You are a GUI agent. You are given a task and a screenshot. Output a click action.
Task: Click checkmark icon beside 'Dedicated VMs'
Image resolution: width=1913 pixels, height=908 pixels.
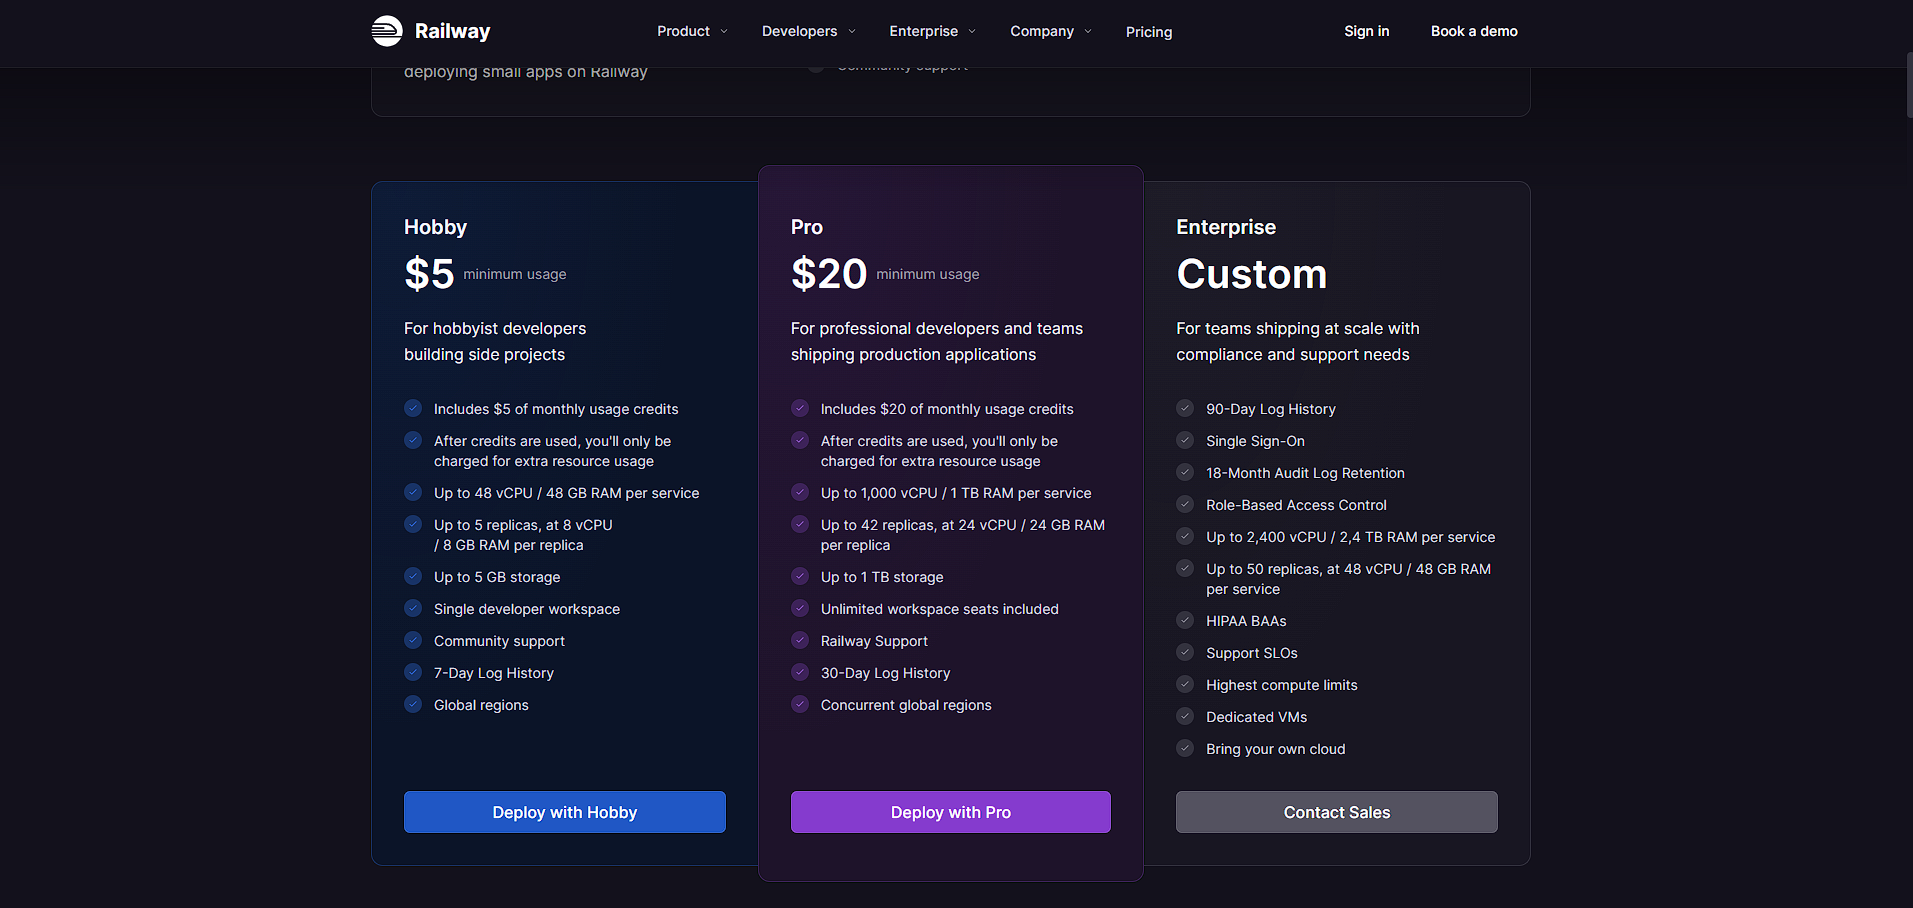point(1185,716)
